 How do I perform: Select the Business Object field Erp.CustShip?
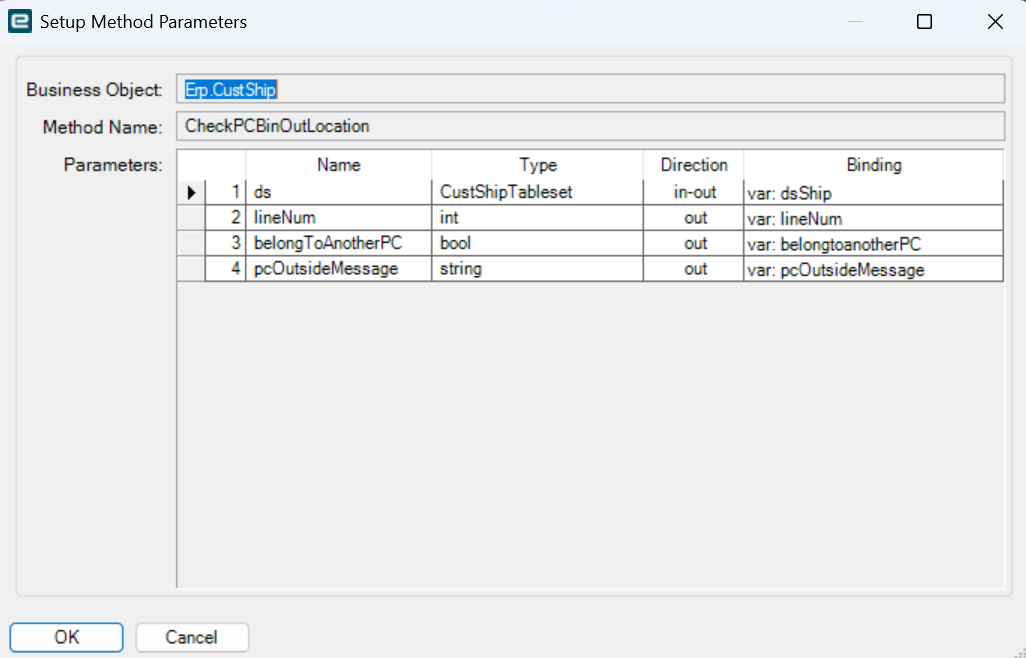click(x=590, y=89)
